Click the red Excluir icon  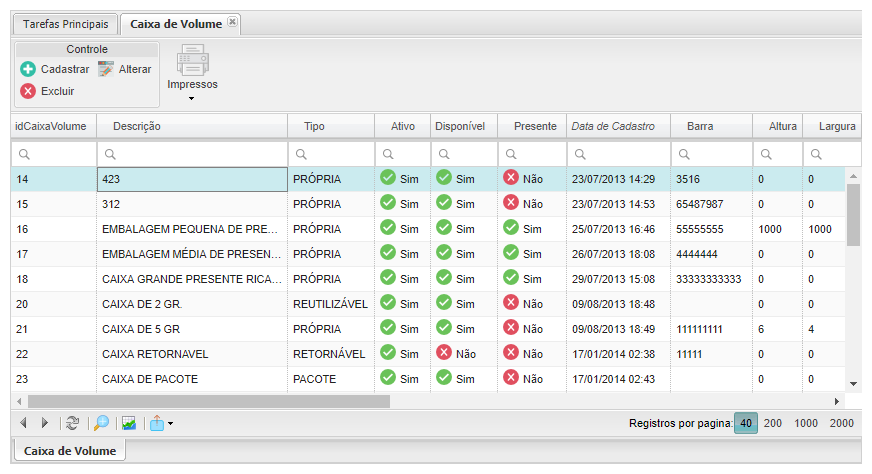(28, 91)
